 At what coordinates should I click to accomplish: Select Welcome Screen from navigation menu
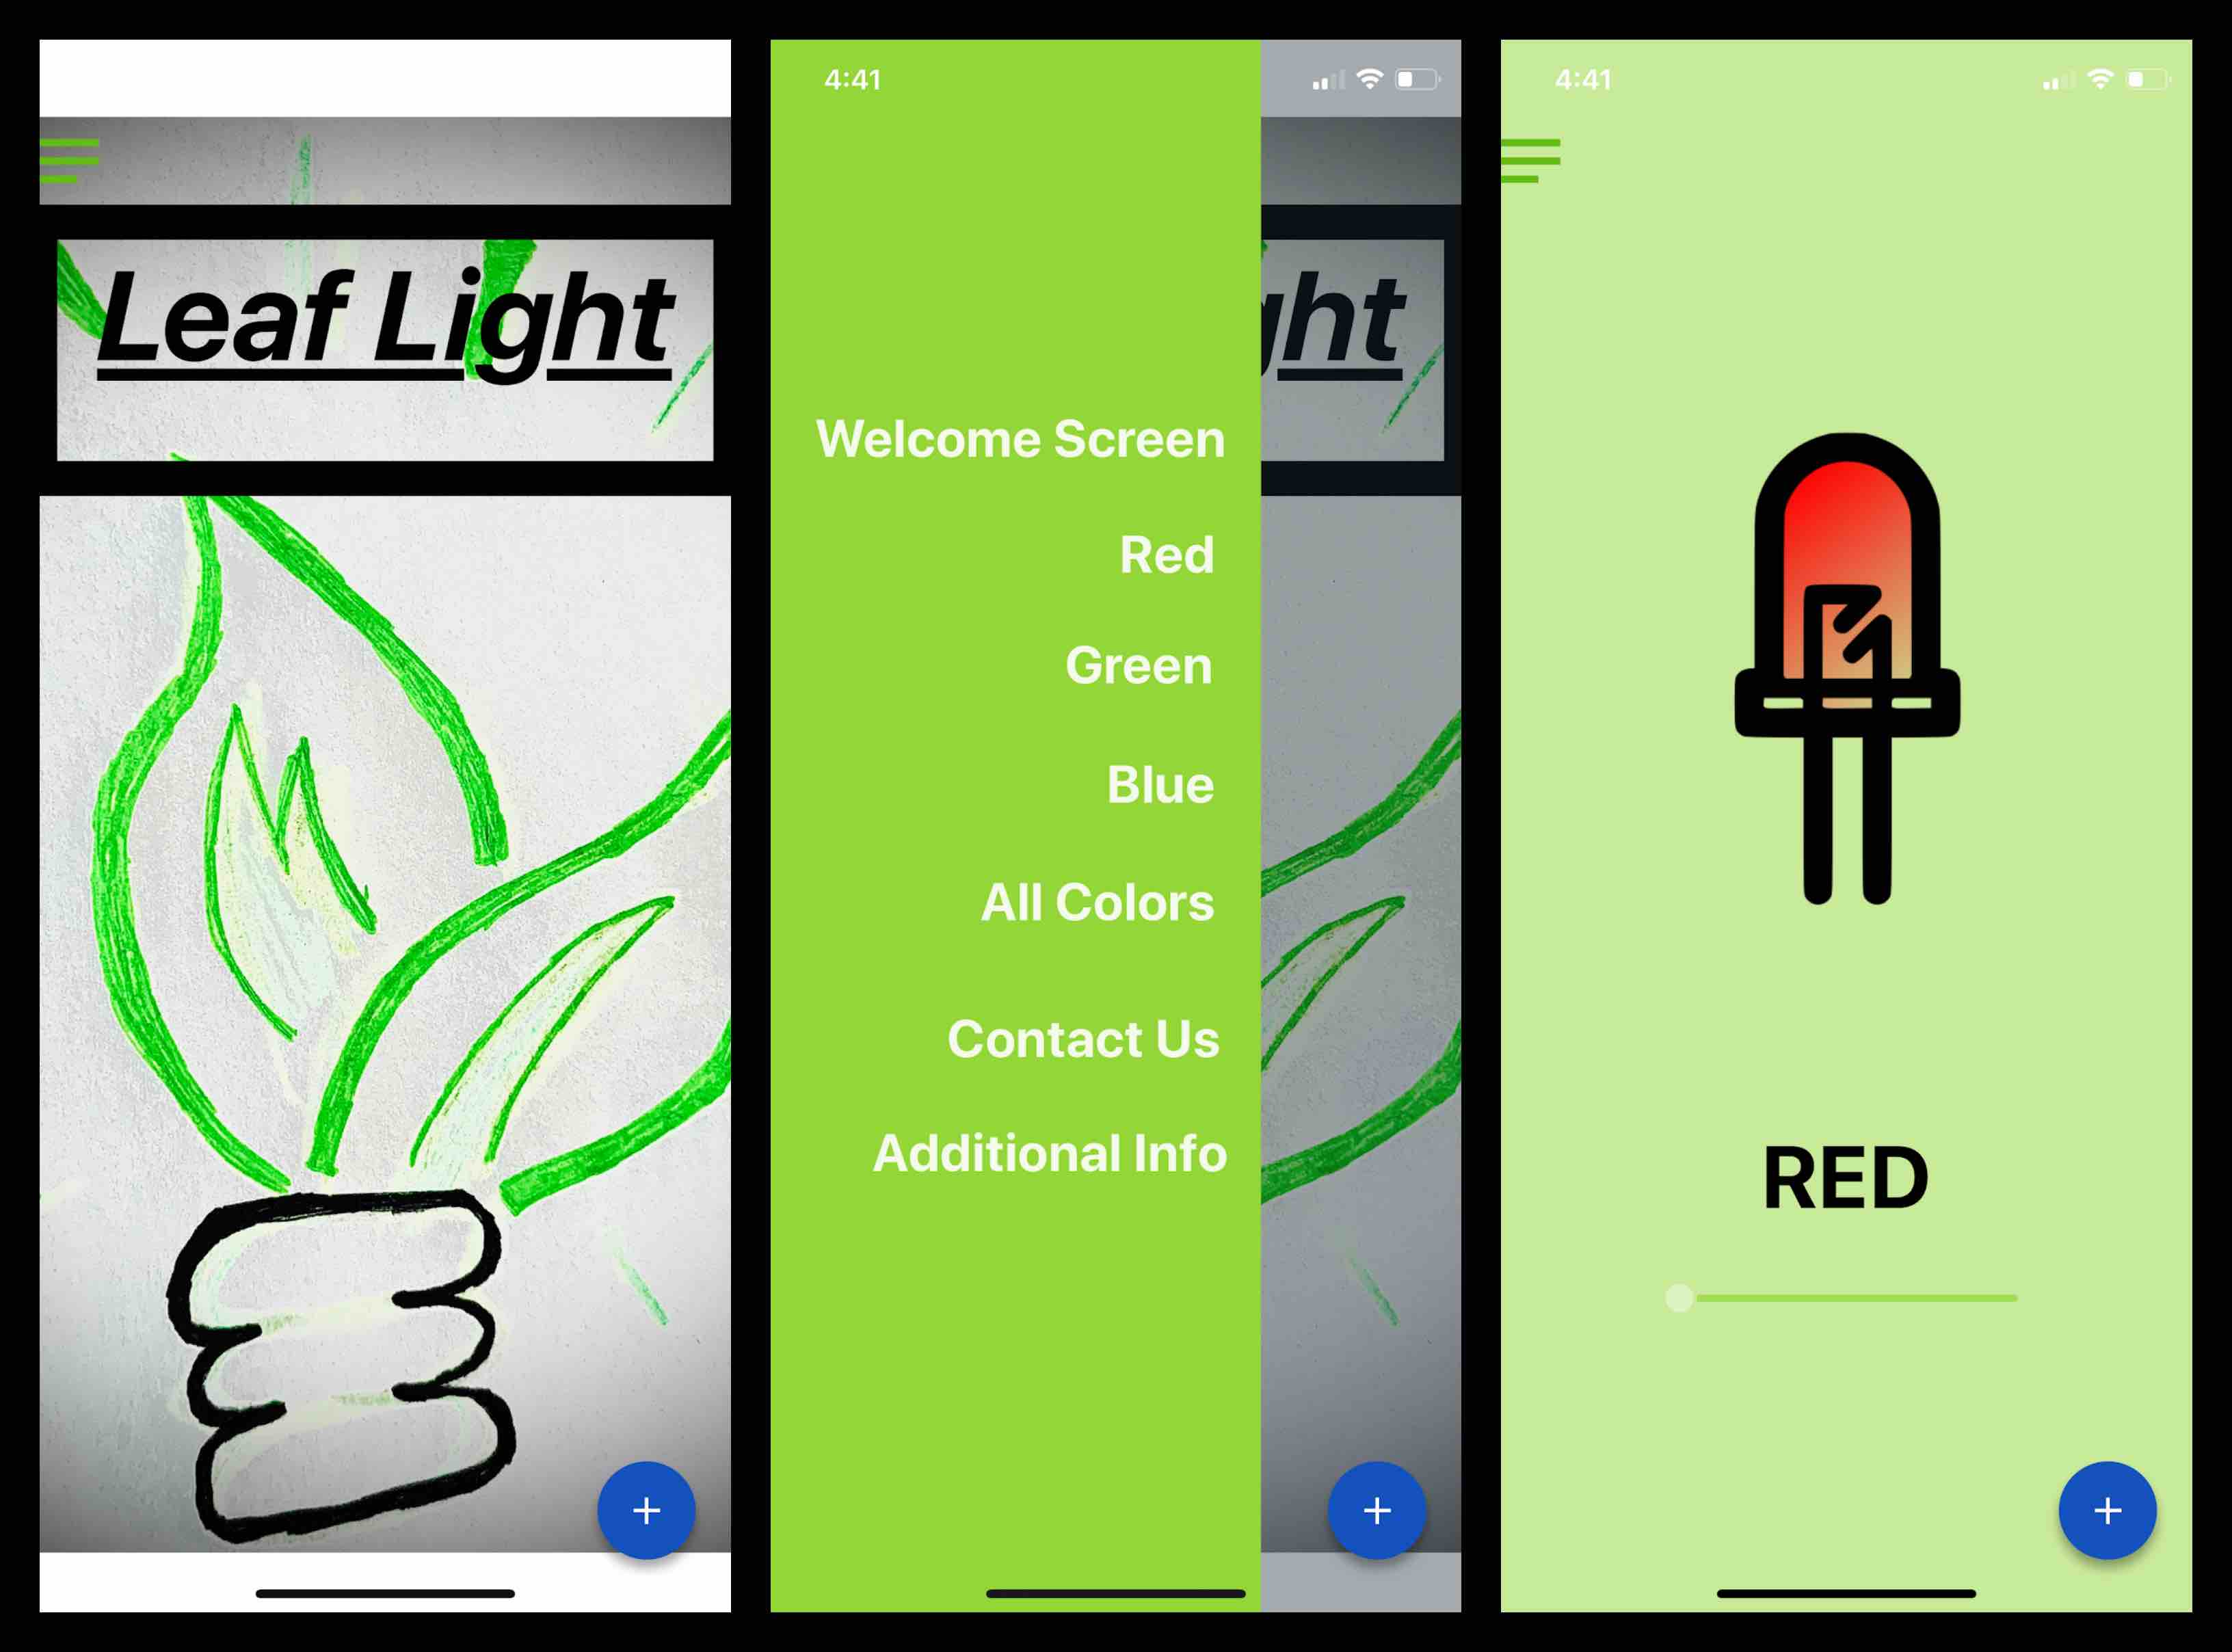coord(1019,438)
